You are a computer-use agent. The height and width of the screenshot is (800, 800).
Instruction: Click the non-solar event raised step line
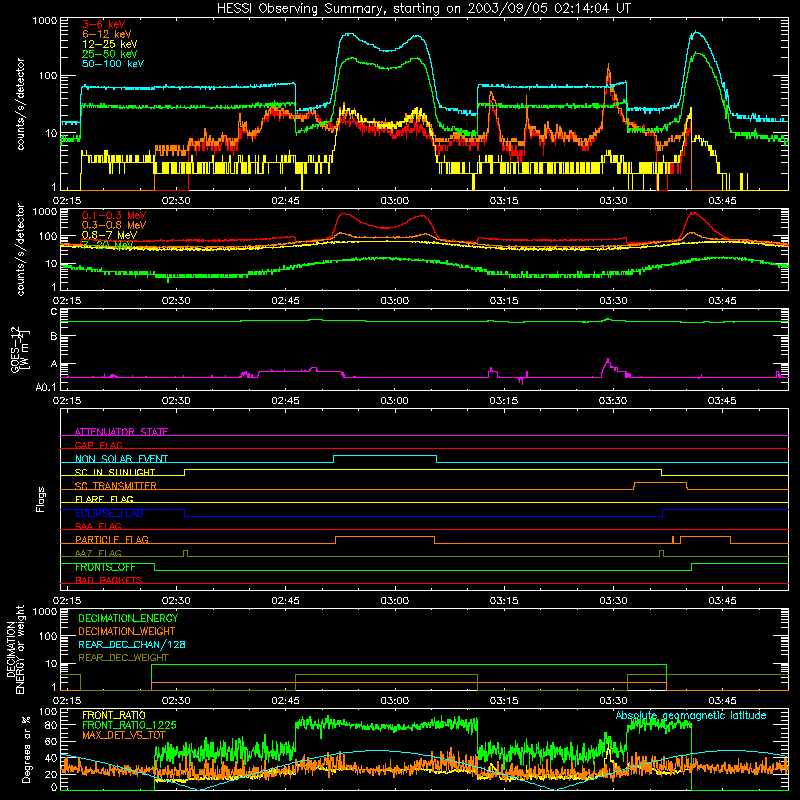point(385,455)
